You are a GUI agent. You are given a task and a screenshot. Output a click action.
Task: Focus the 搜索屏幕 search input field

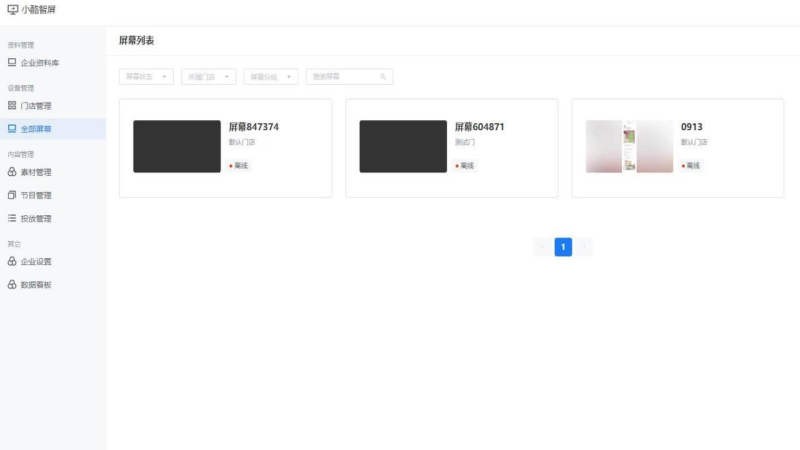[x=343, y=77]
